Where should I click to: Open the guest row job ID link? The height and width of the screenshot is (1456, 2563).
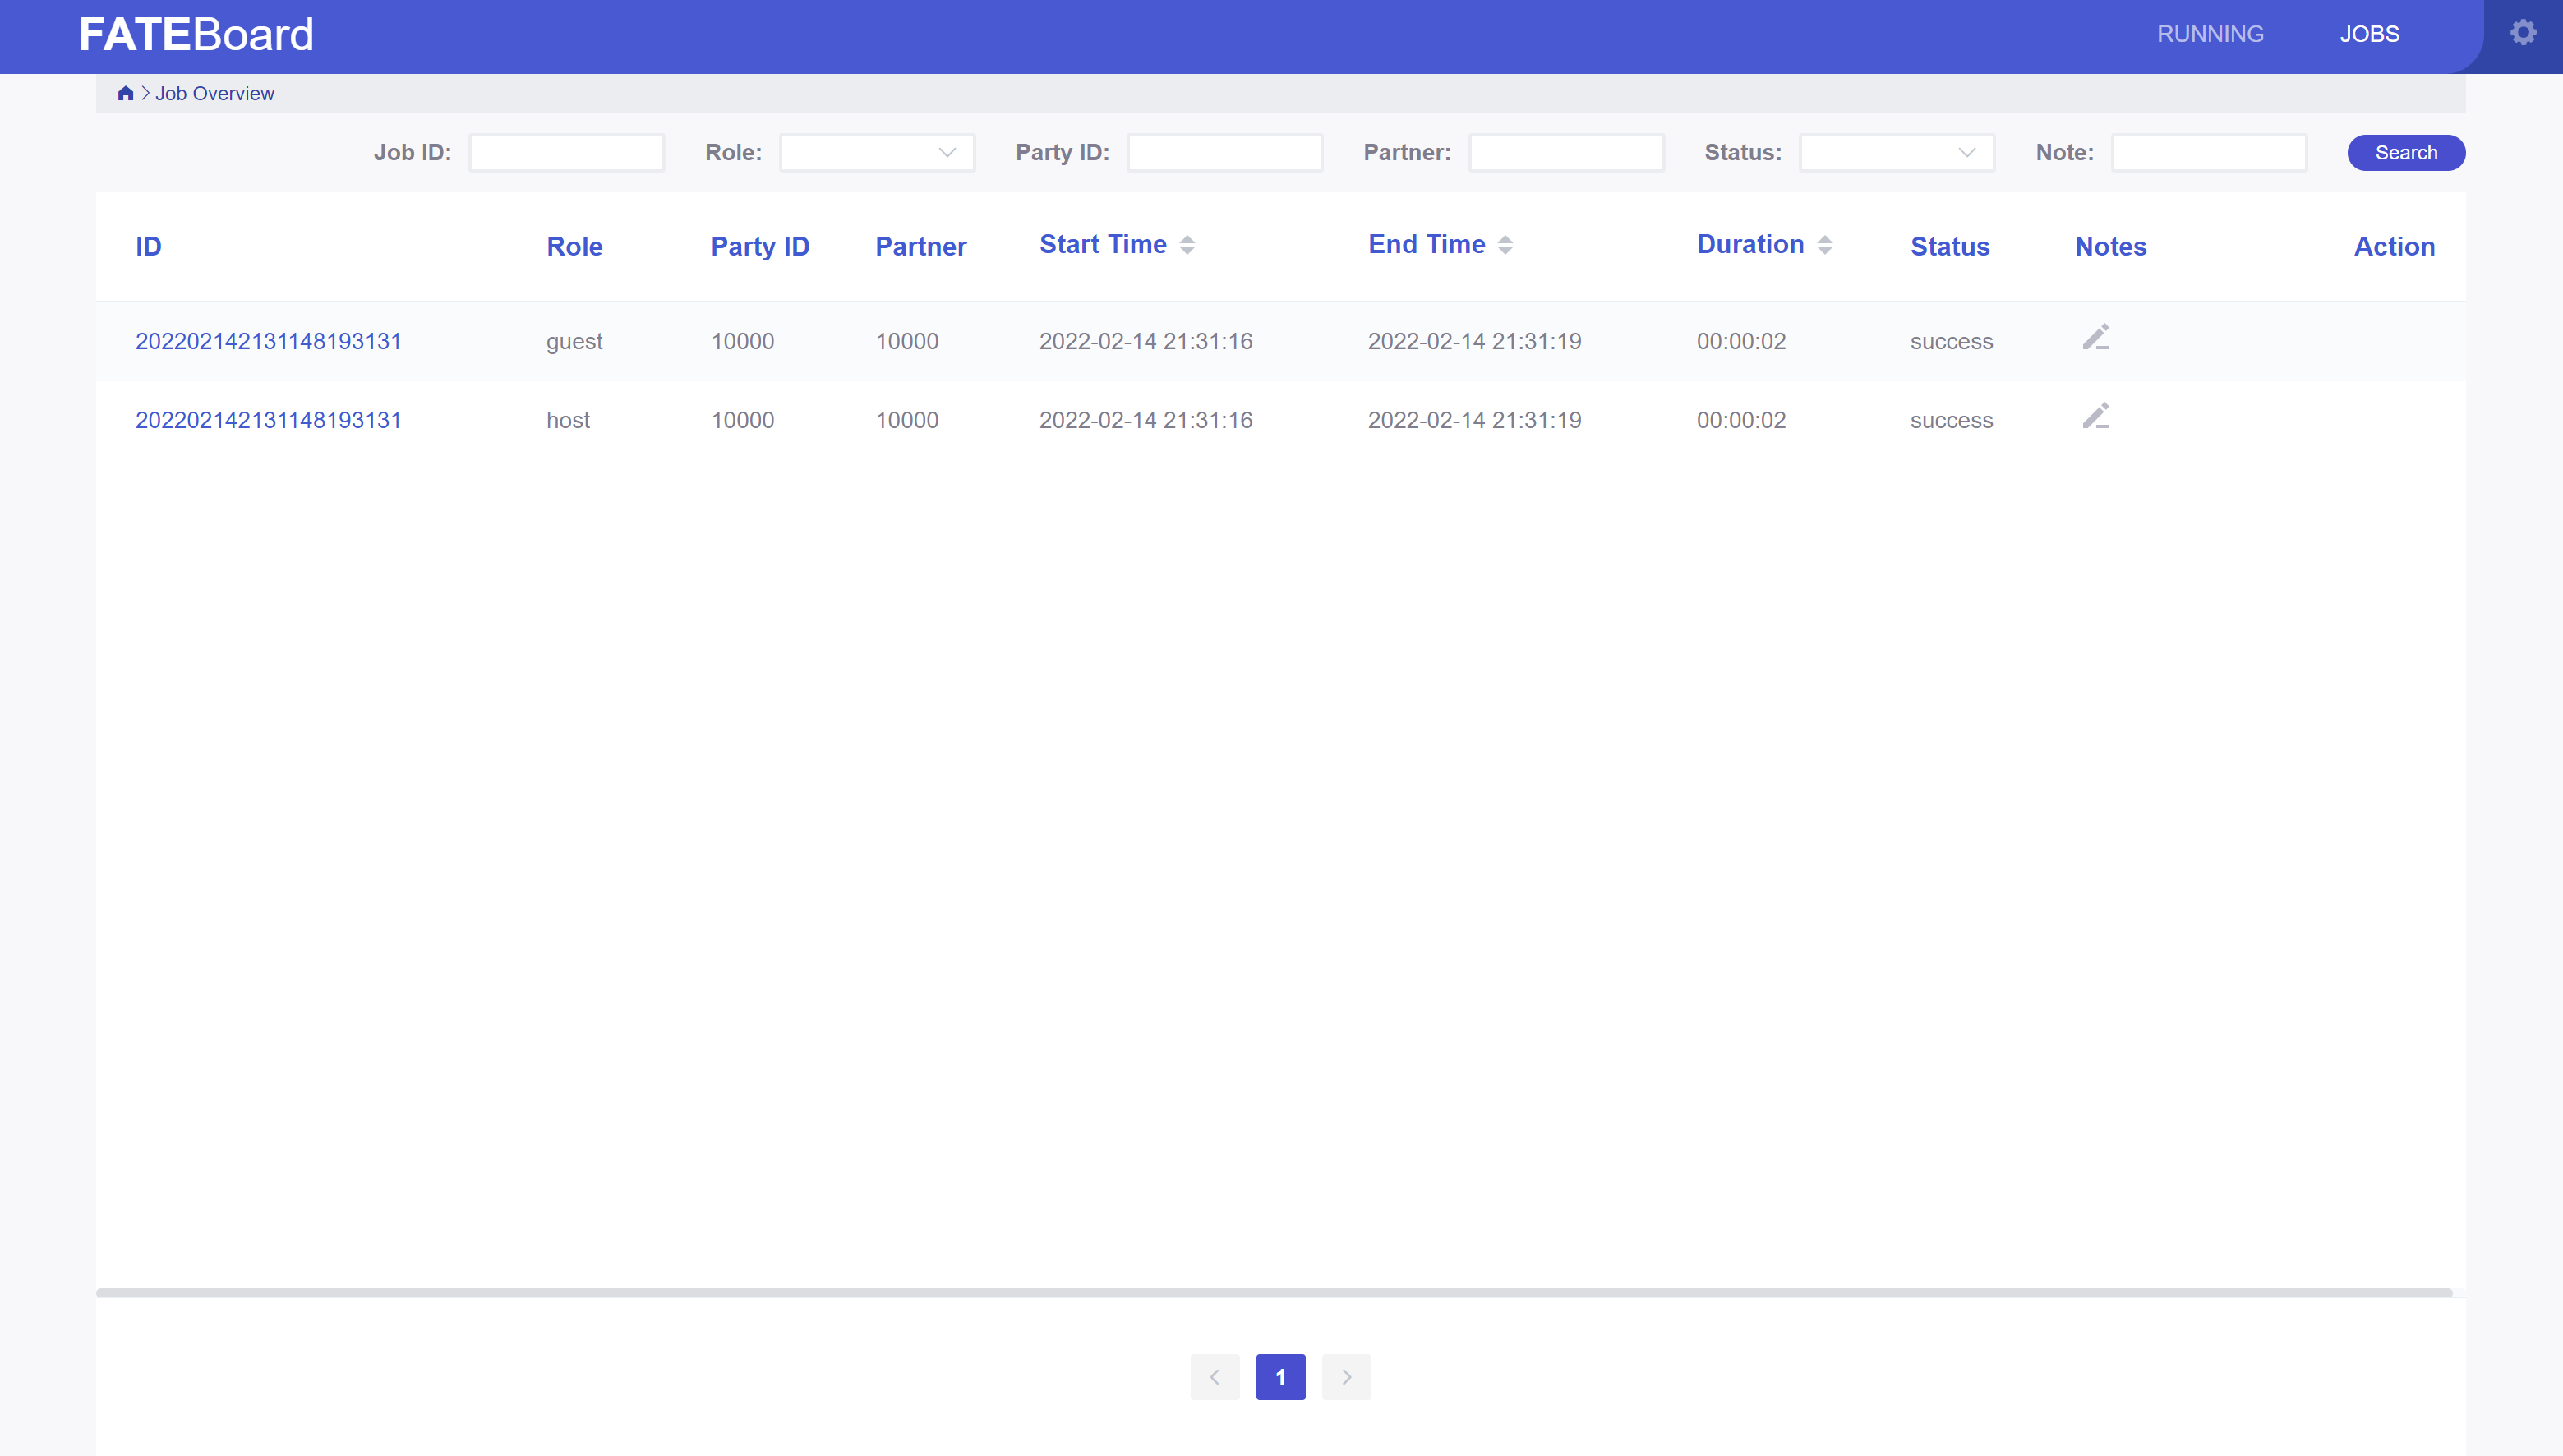point(268,341)
